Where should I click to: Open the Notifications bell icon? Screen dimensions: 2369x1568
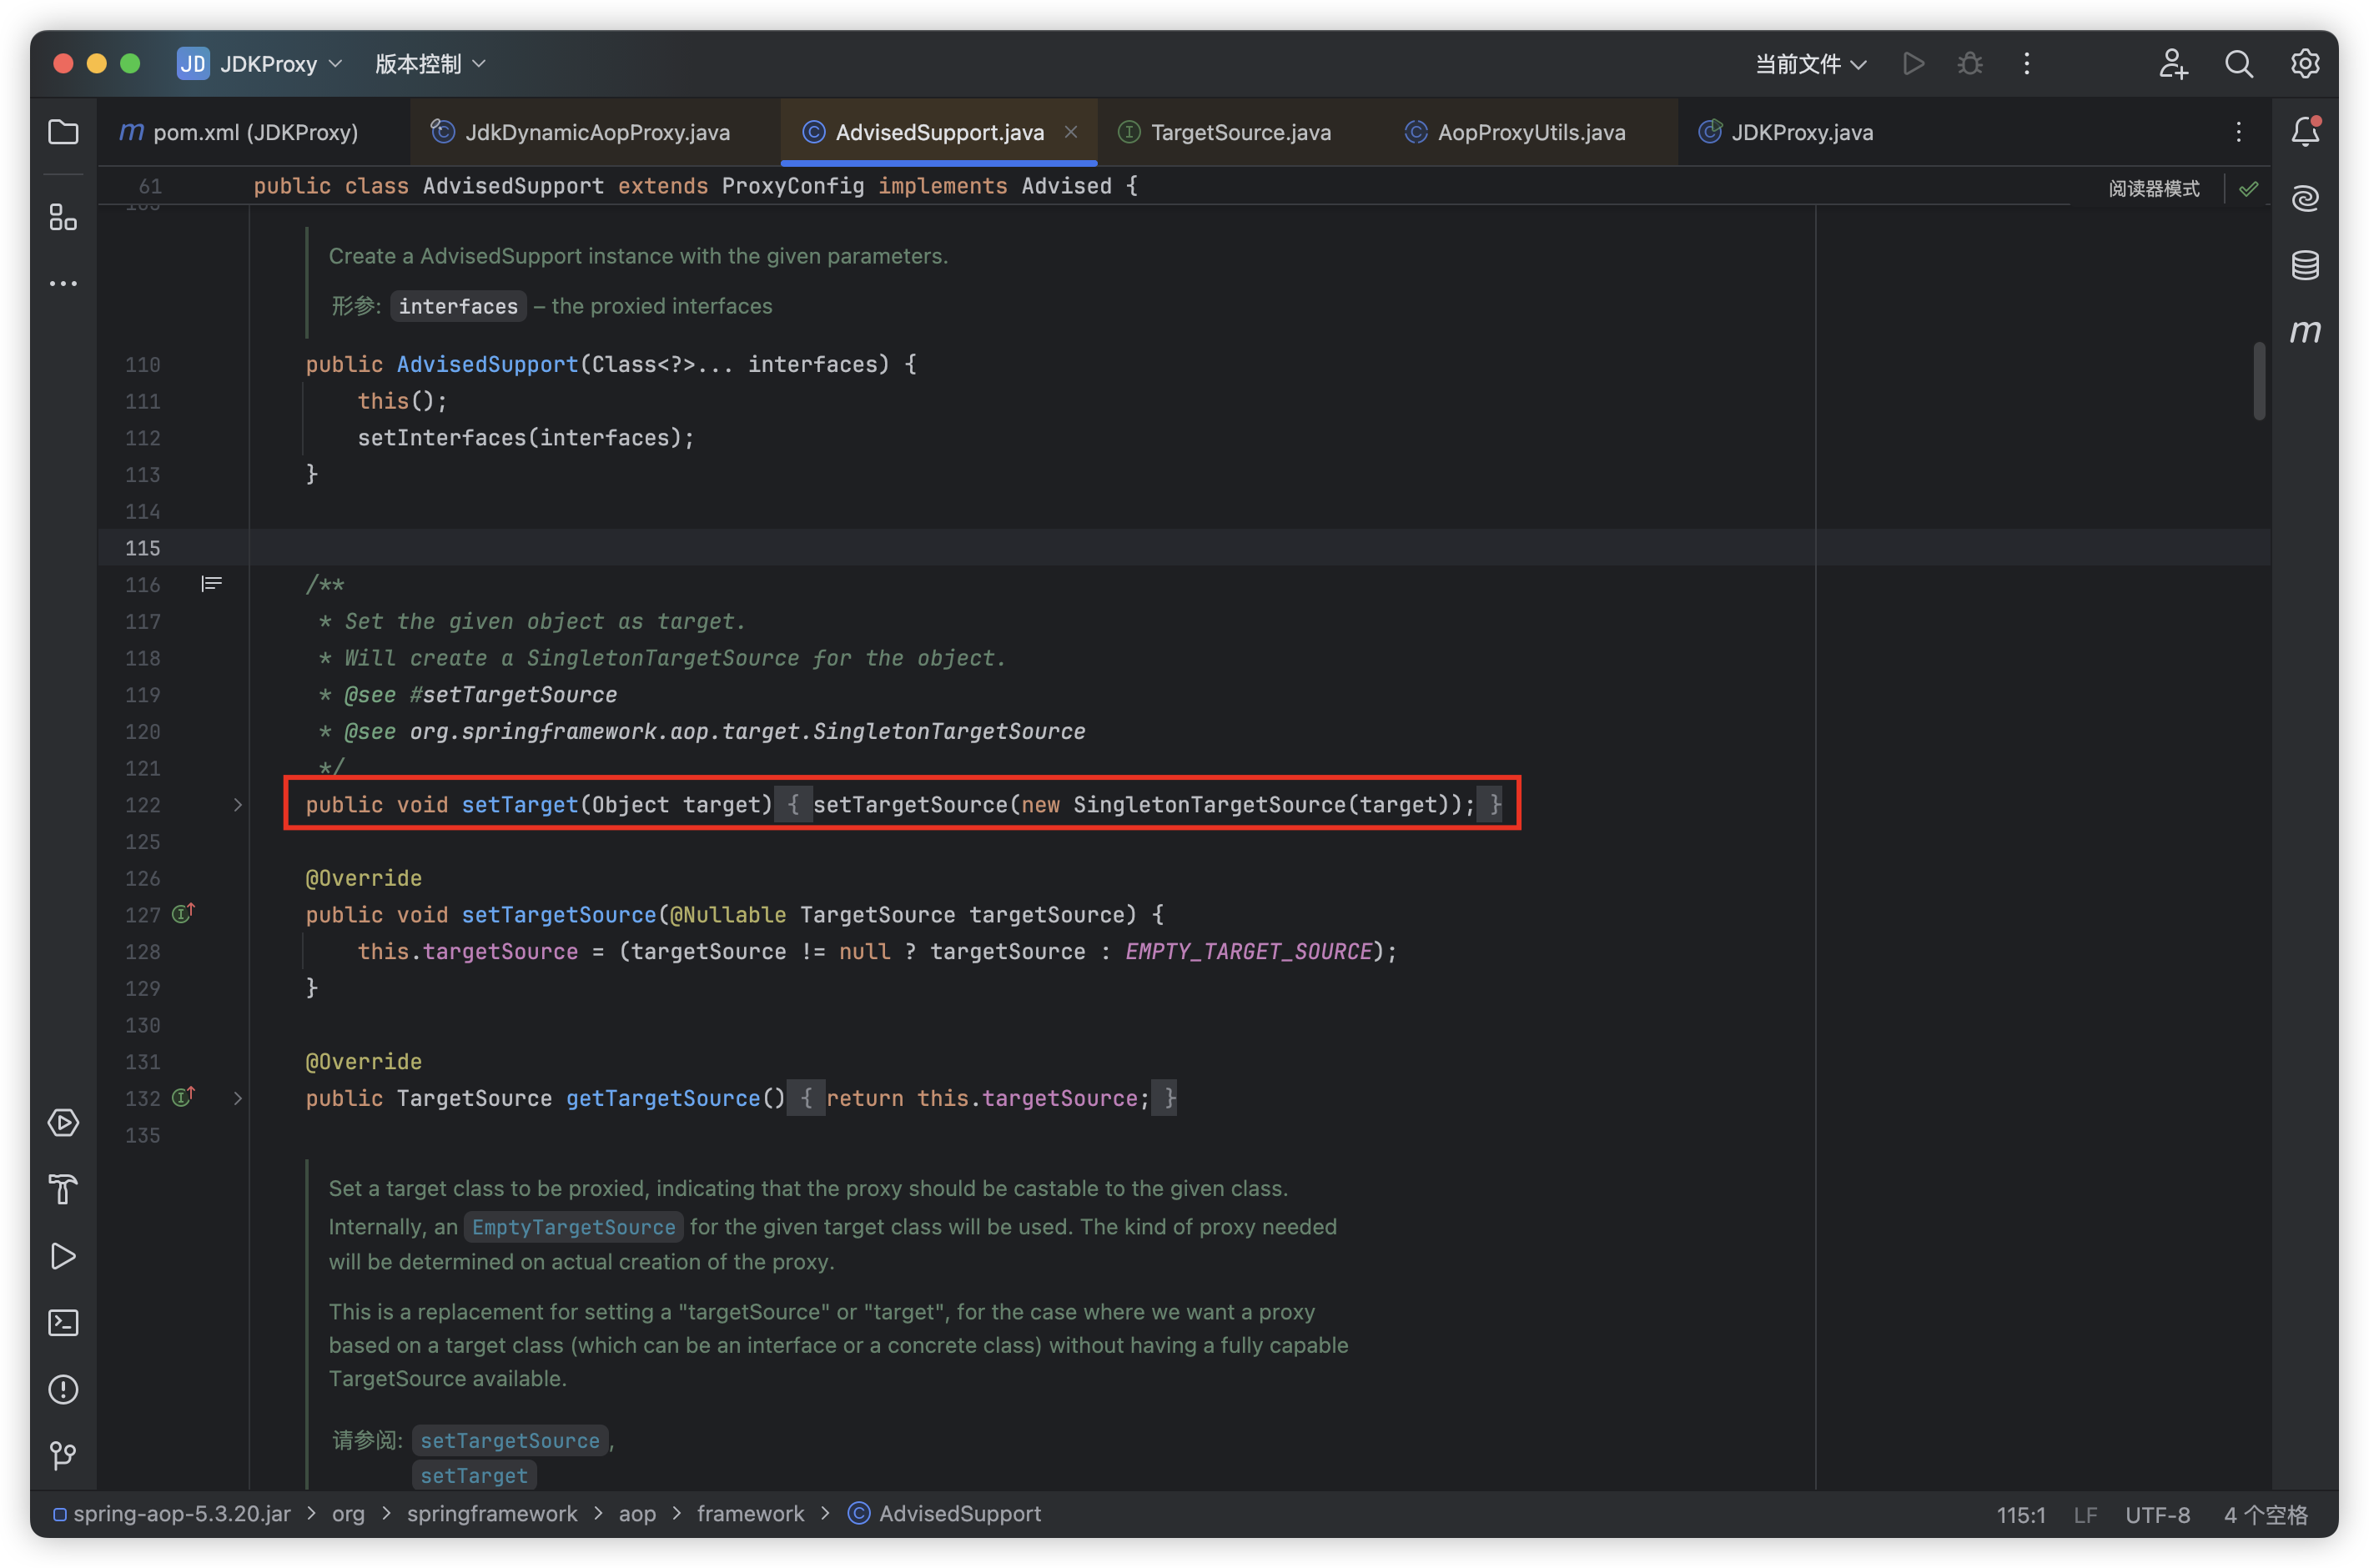tap(2305, 132)
